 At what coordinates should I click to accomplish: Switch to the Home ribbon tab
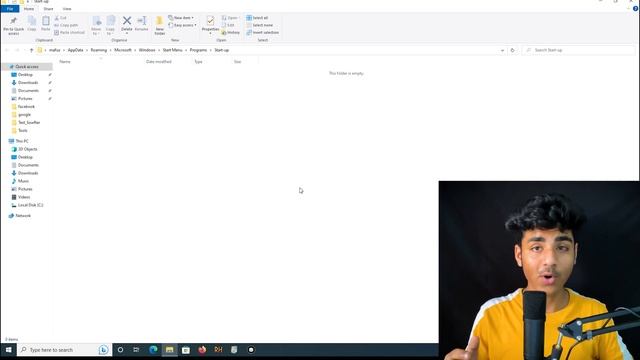point(29,9)
